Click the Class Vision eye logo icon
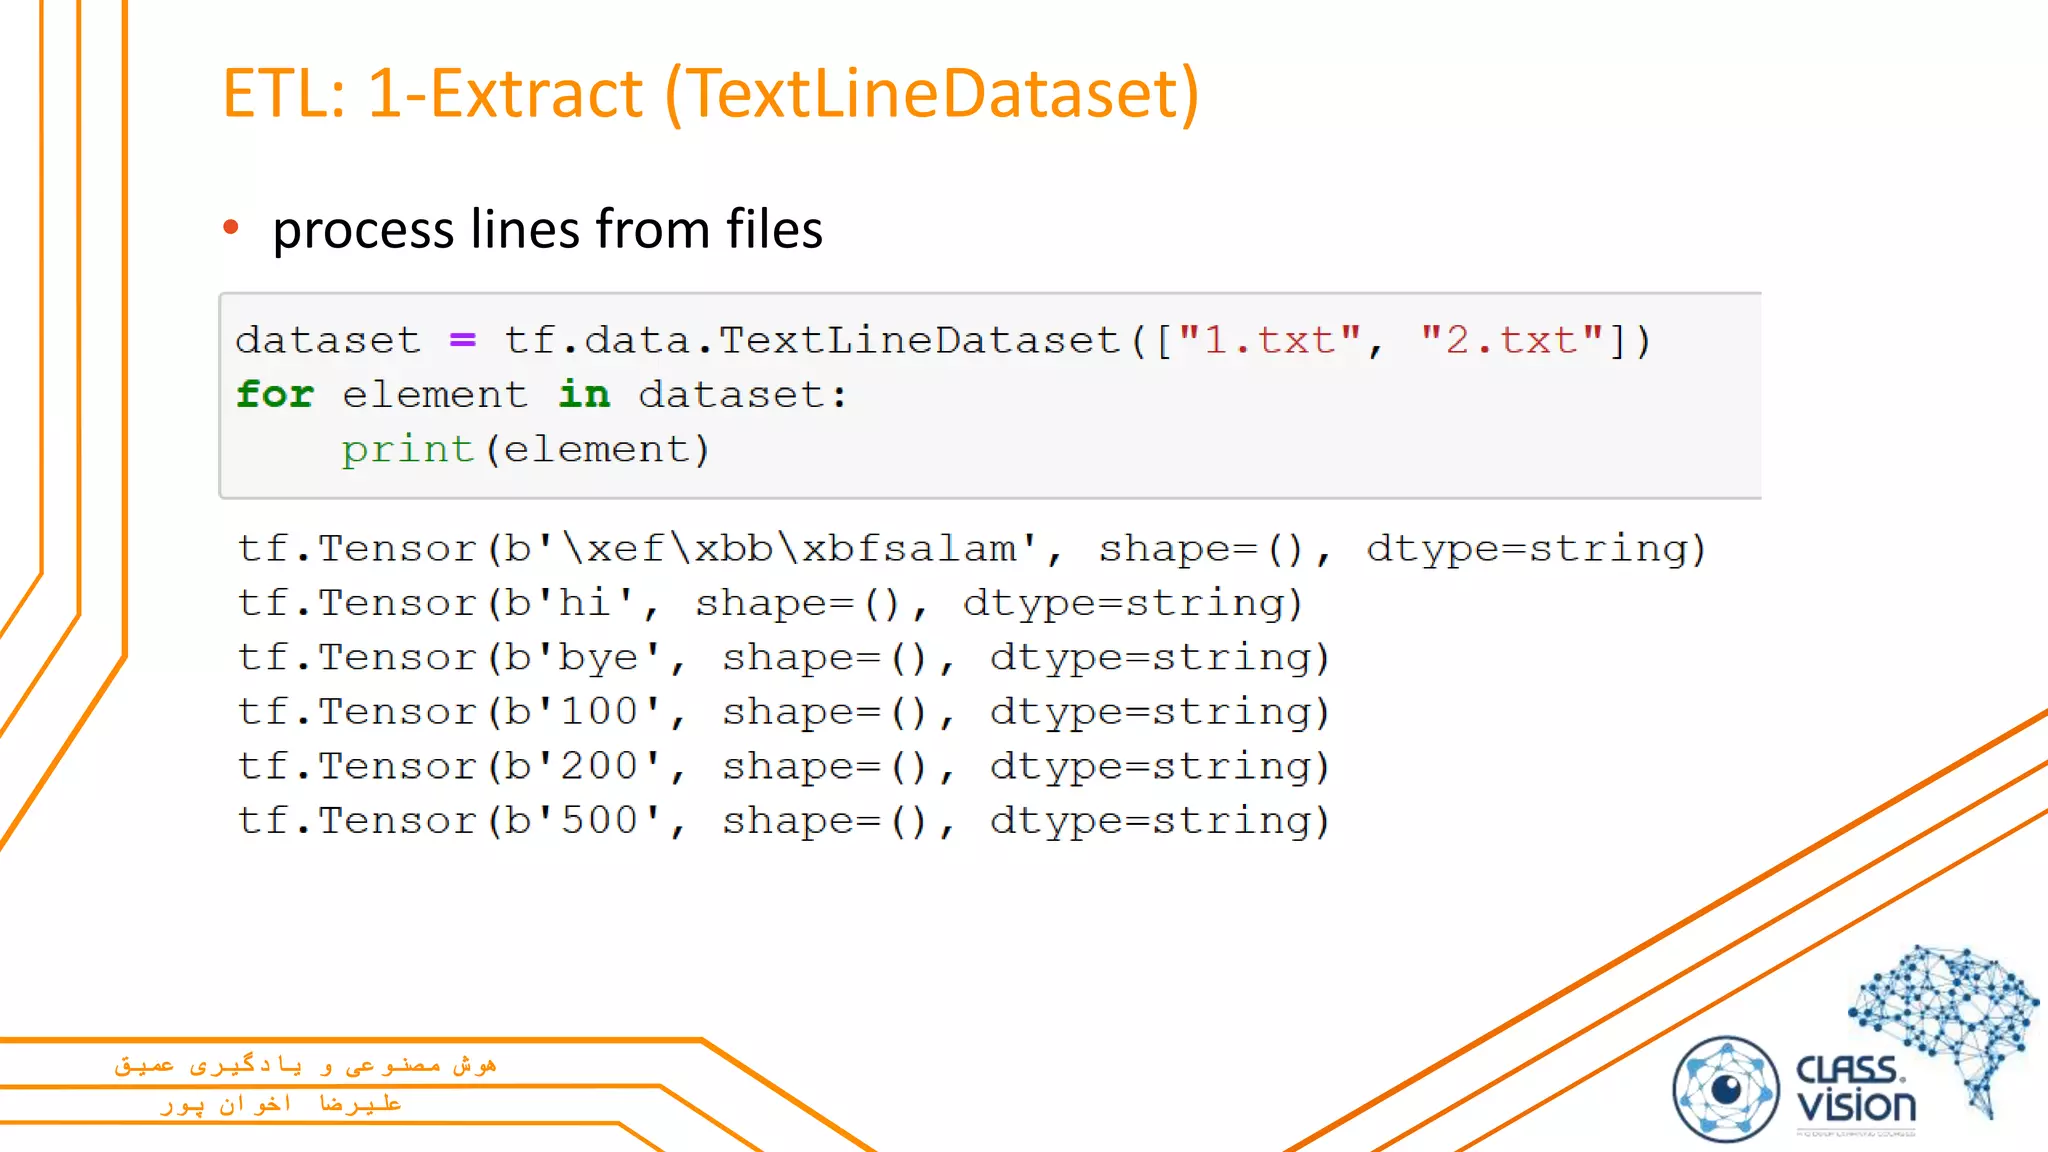The height and width of the screenshot is (1152, 2048). coord(1726,1089)
